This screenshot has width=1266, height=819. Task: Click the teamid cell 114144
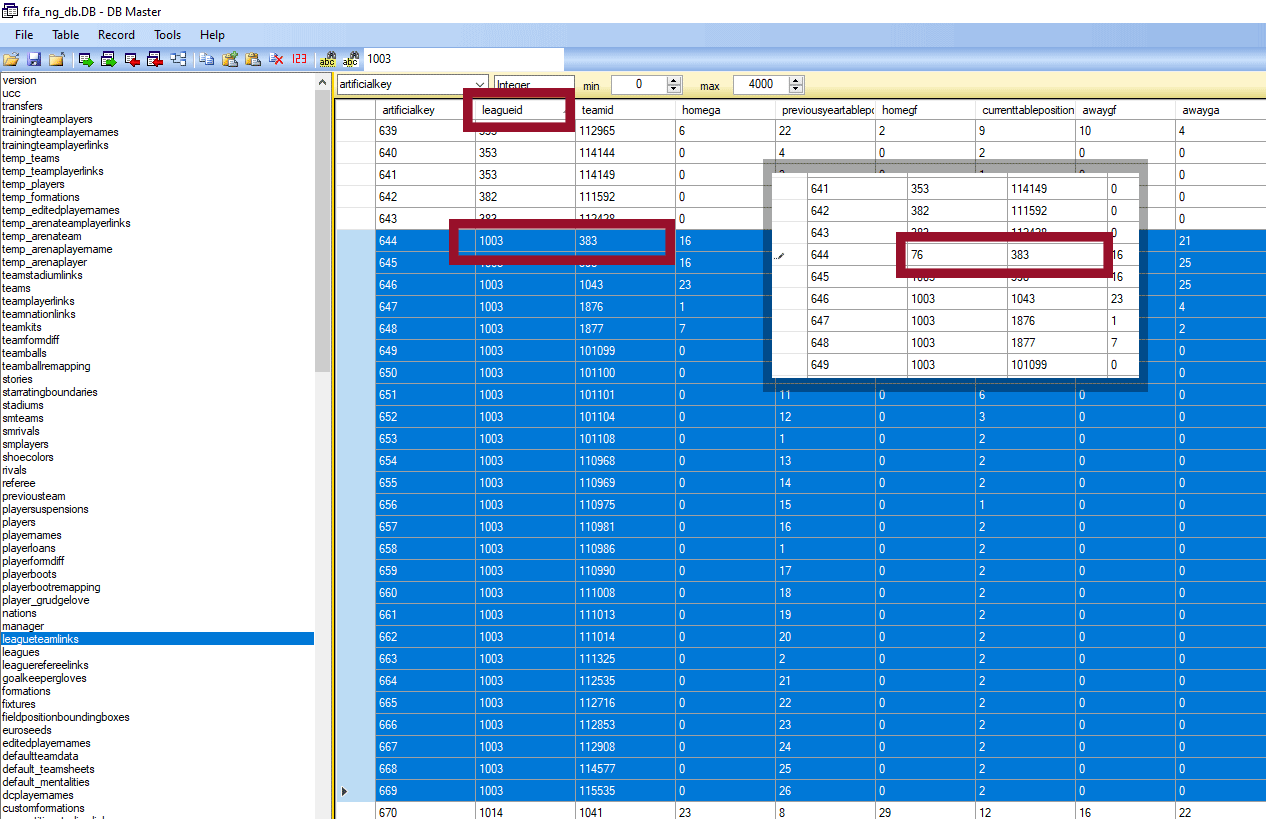(x=625, y=153)
